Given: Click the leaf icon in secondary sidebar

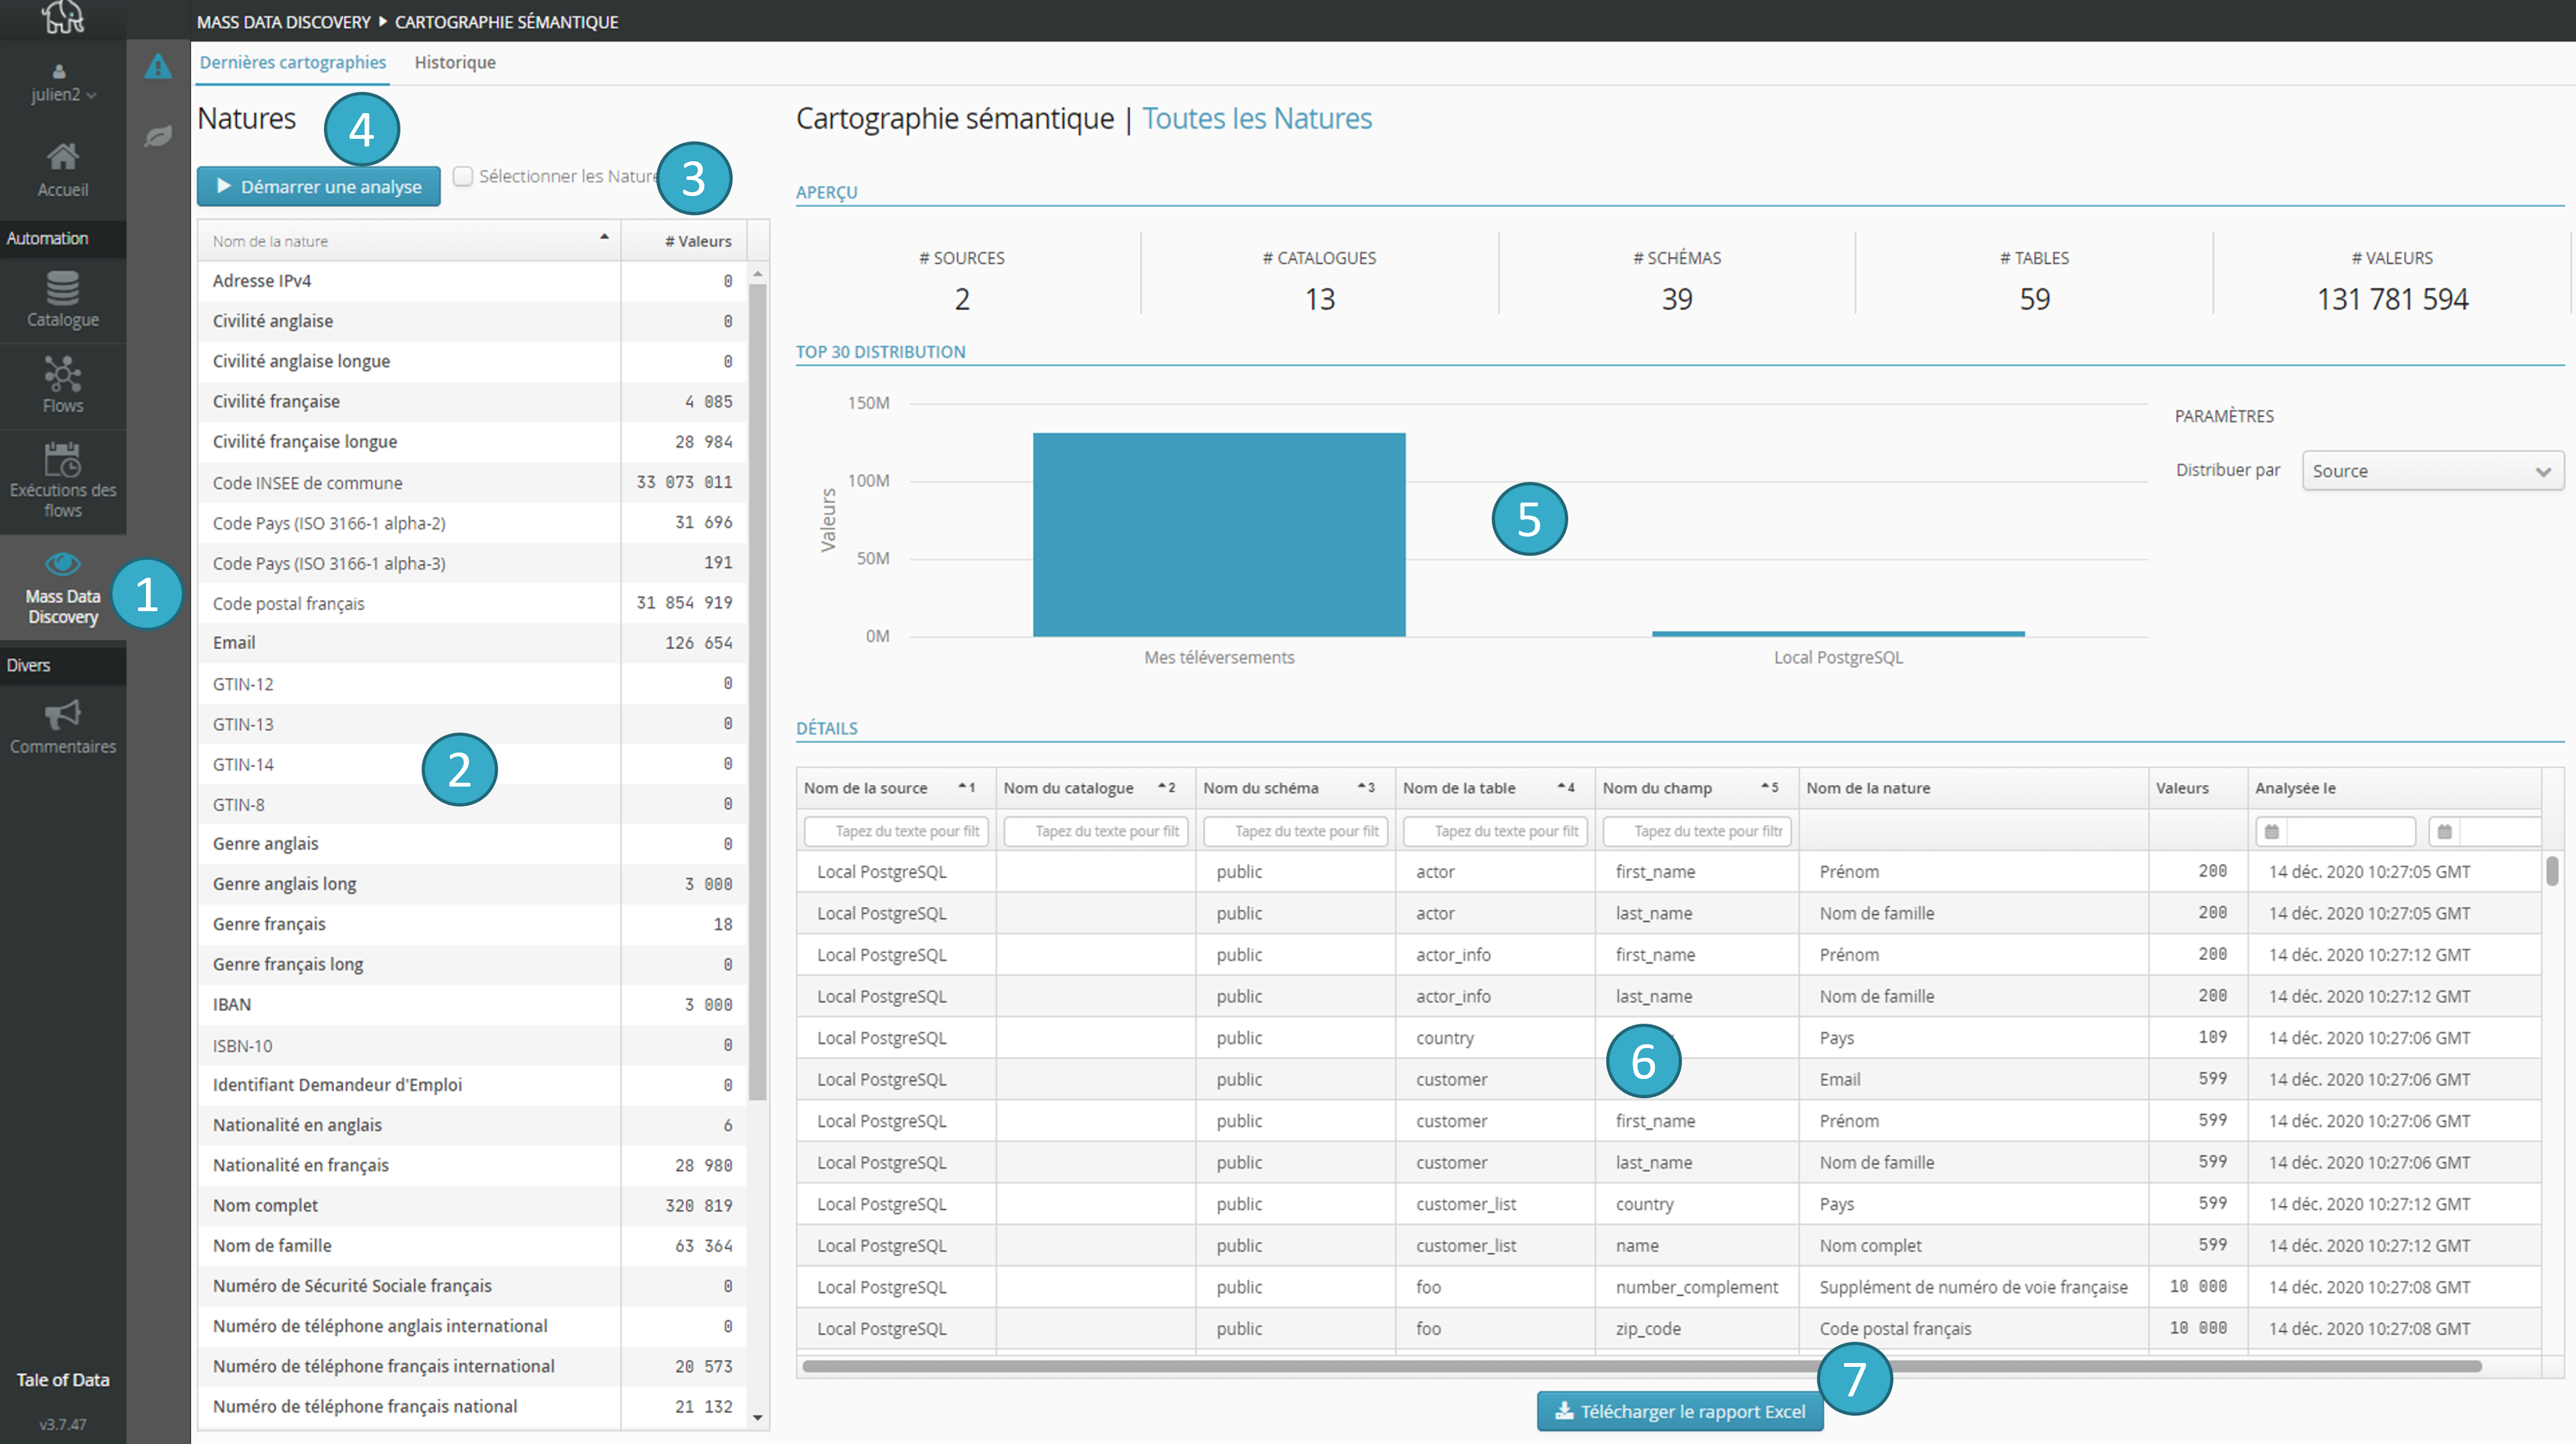Looking at the screenshot, I should click(x=157, y=136).
